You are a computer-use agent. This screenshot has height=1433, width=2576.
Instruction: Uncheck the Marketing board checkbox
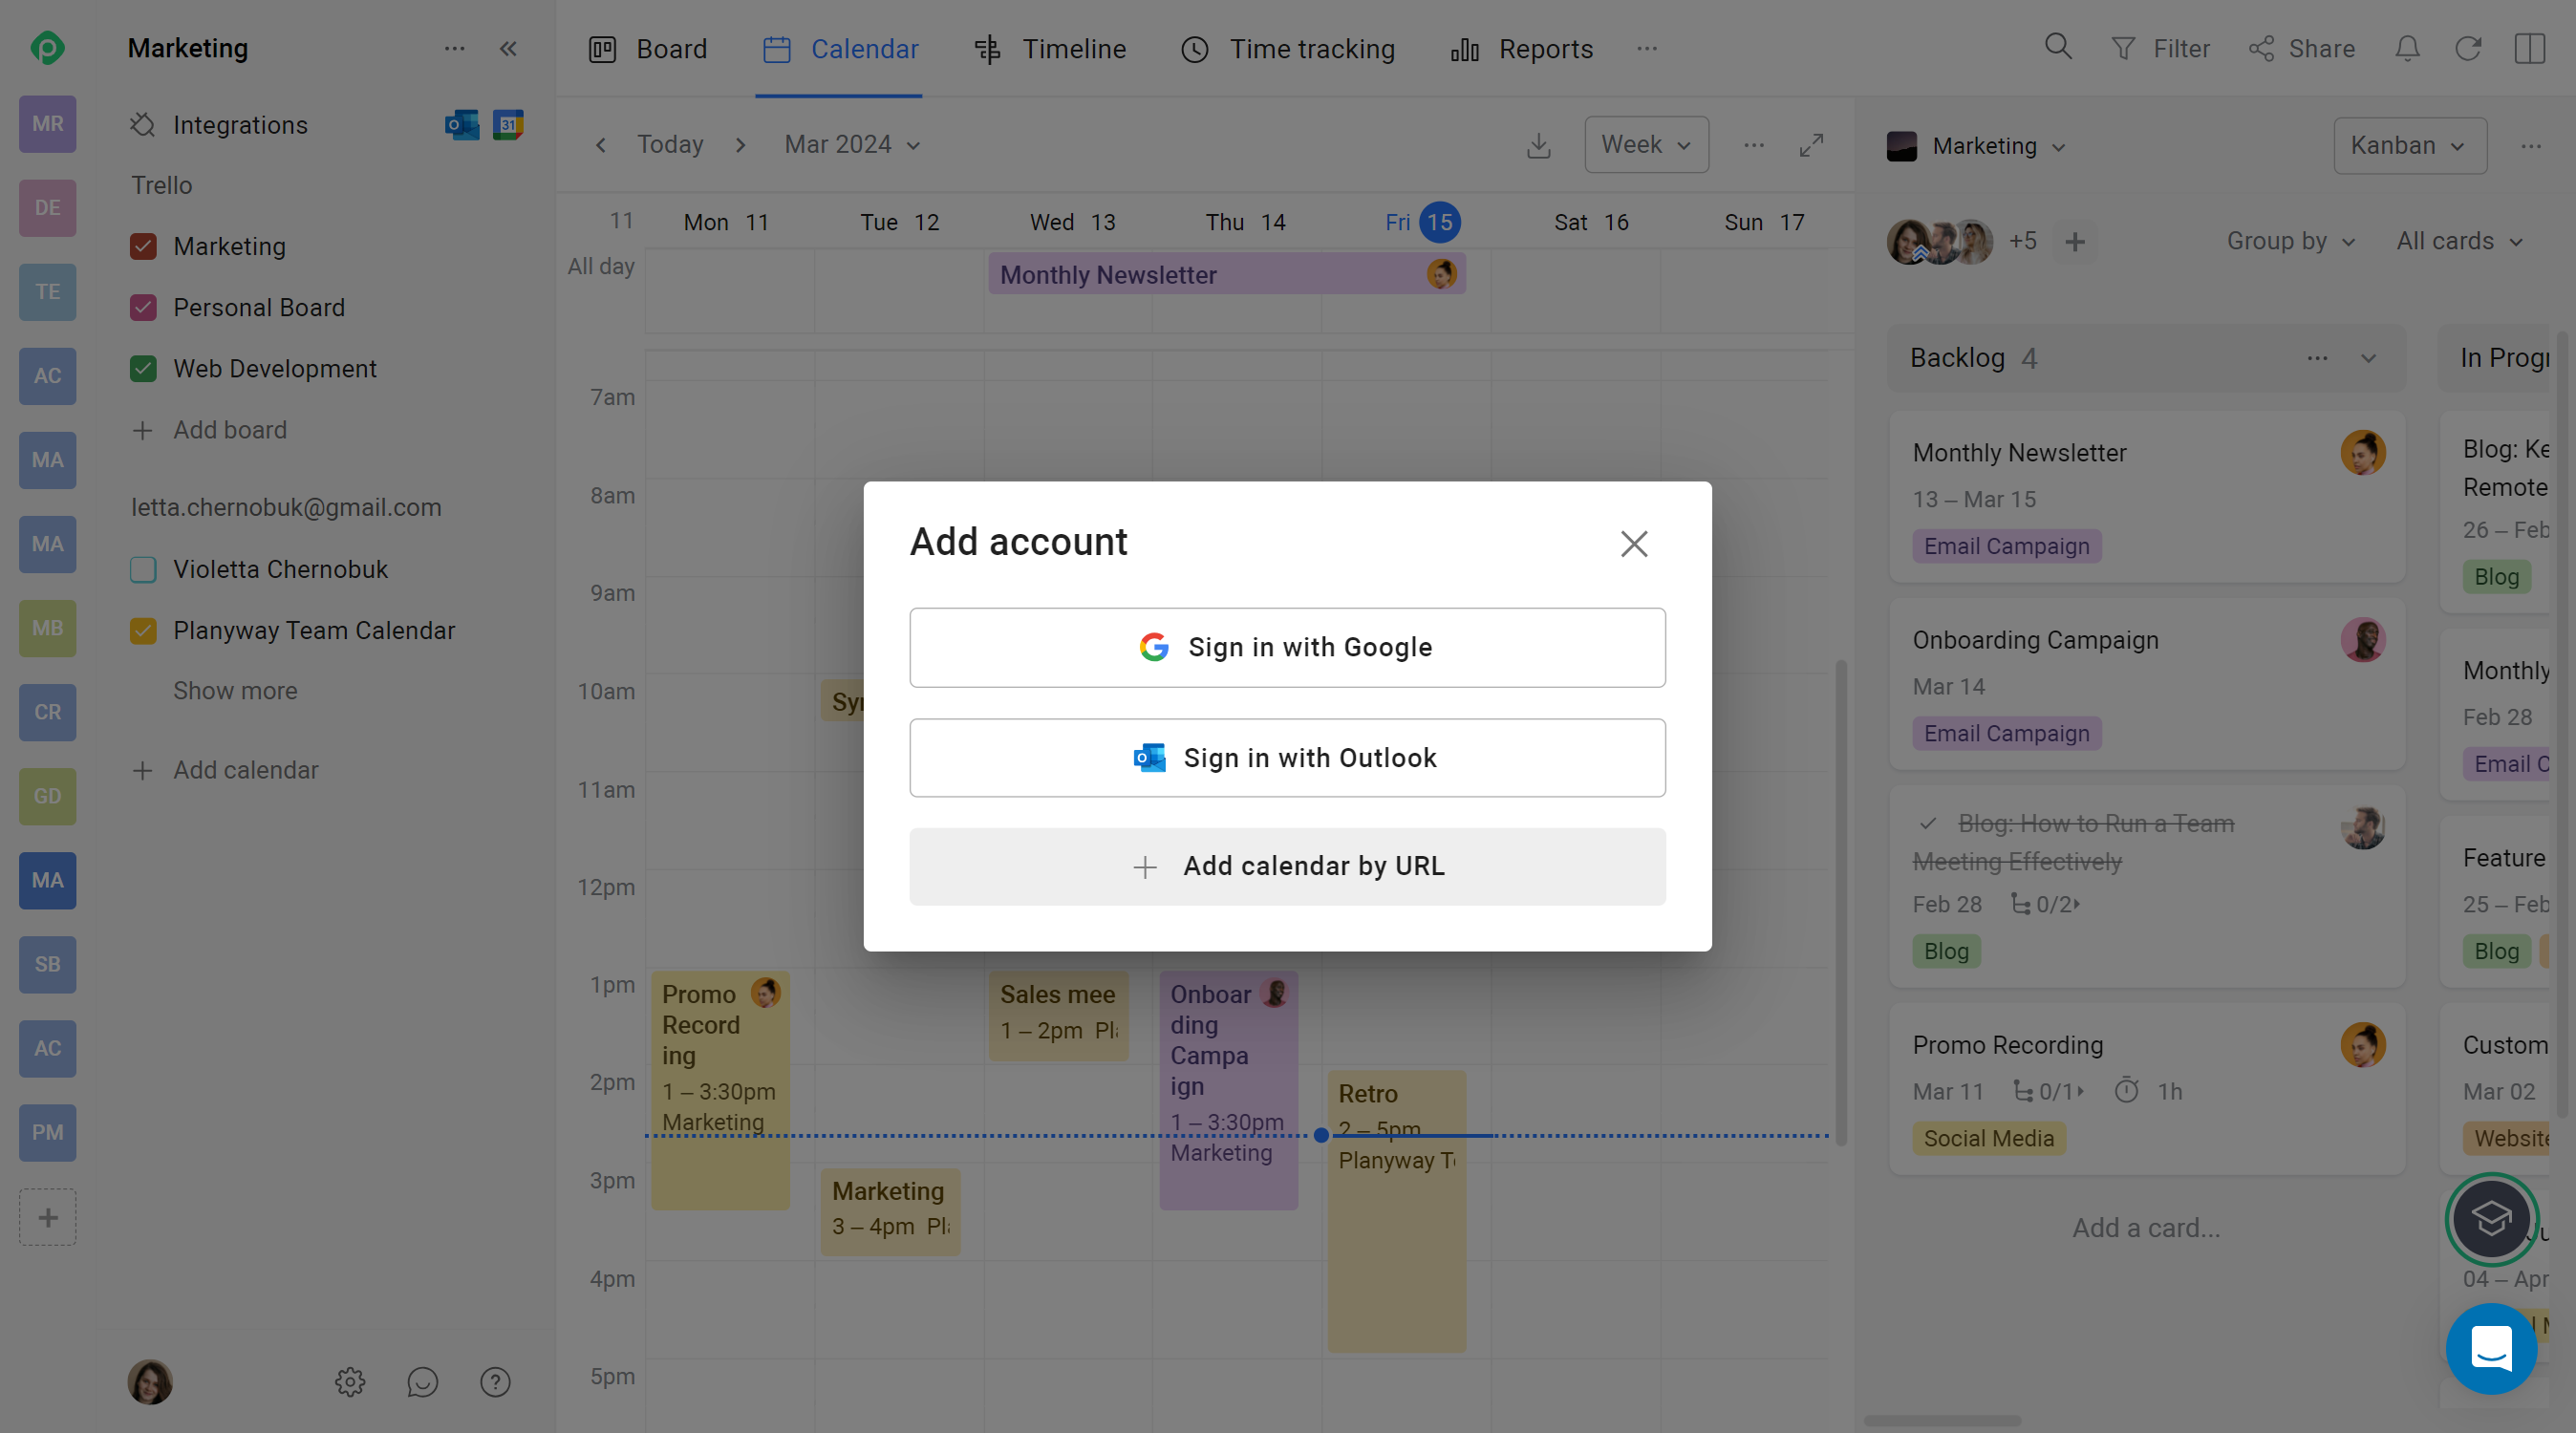click(143, 246)
